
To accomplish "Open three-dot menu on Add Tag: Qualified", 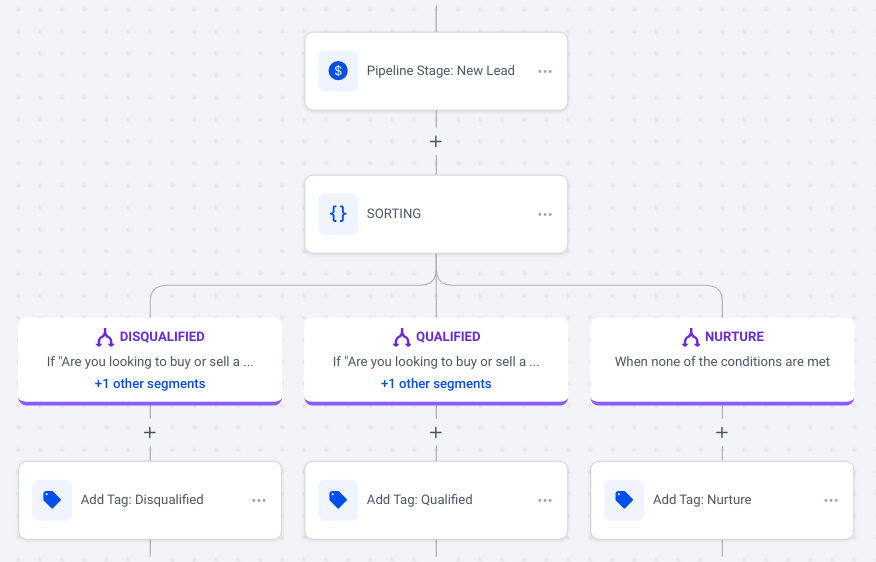I will click(545, 500).
